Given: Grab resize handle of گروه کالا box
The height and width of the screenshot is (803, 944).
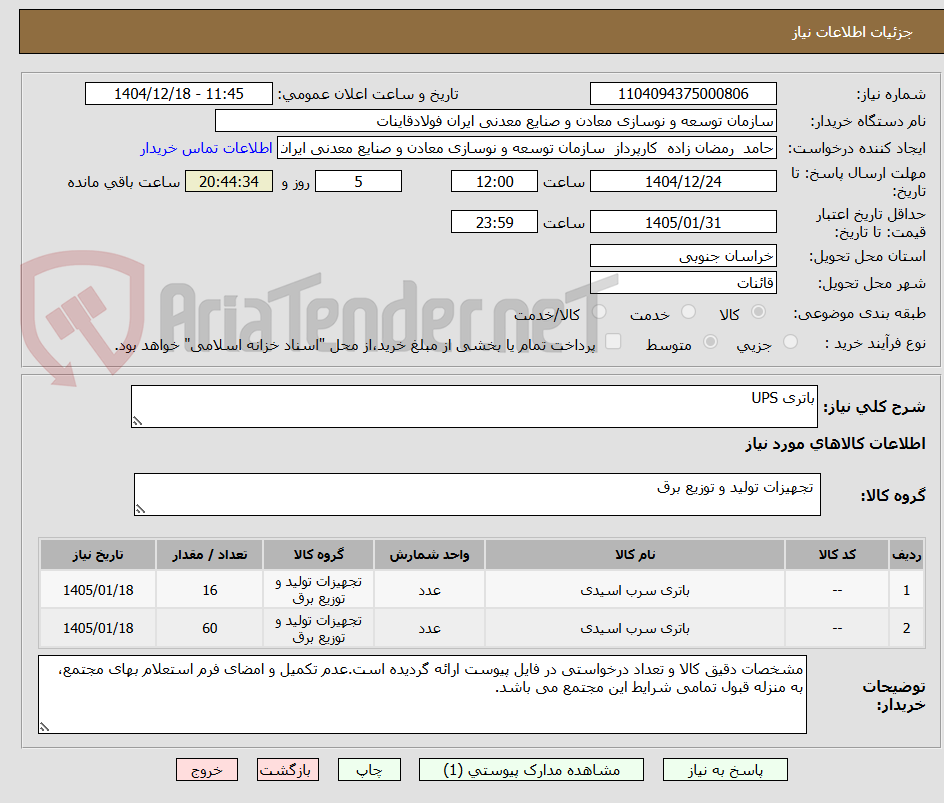Looking at the screenshot, I should (140, 509).
